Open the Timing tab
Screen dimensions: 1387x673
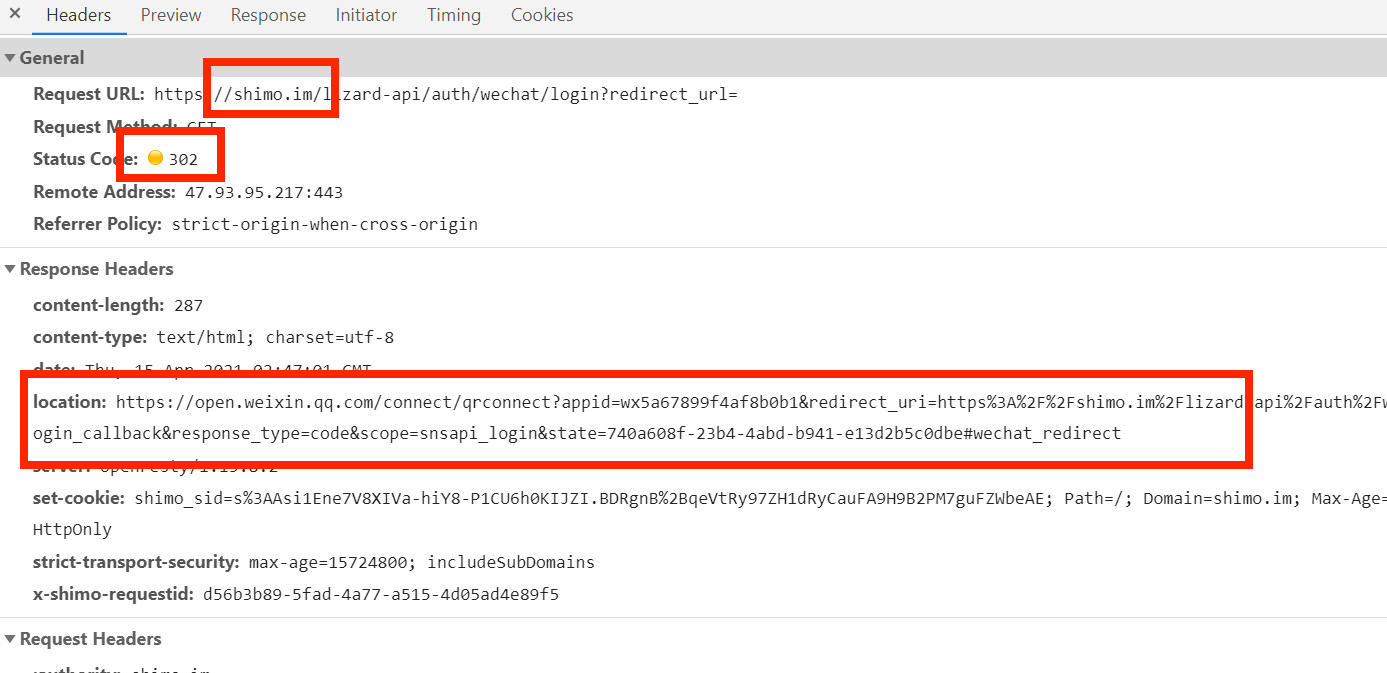coord(454,15)
